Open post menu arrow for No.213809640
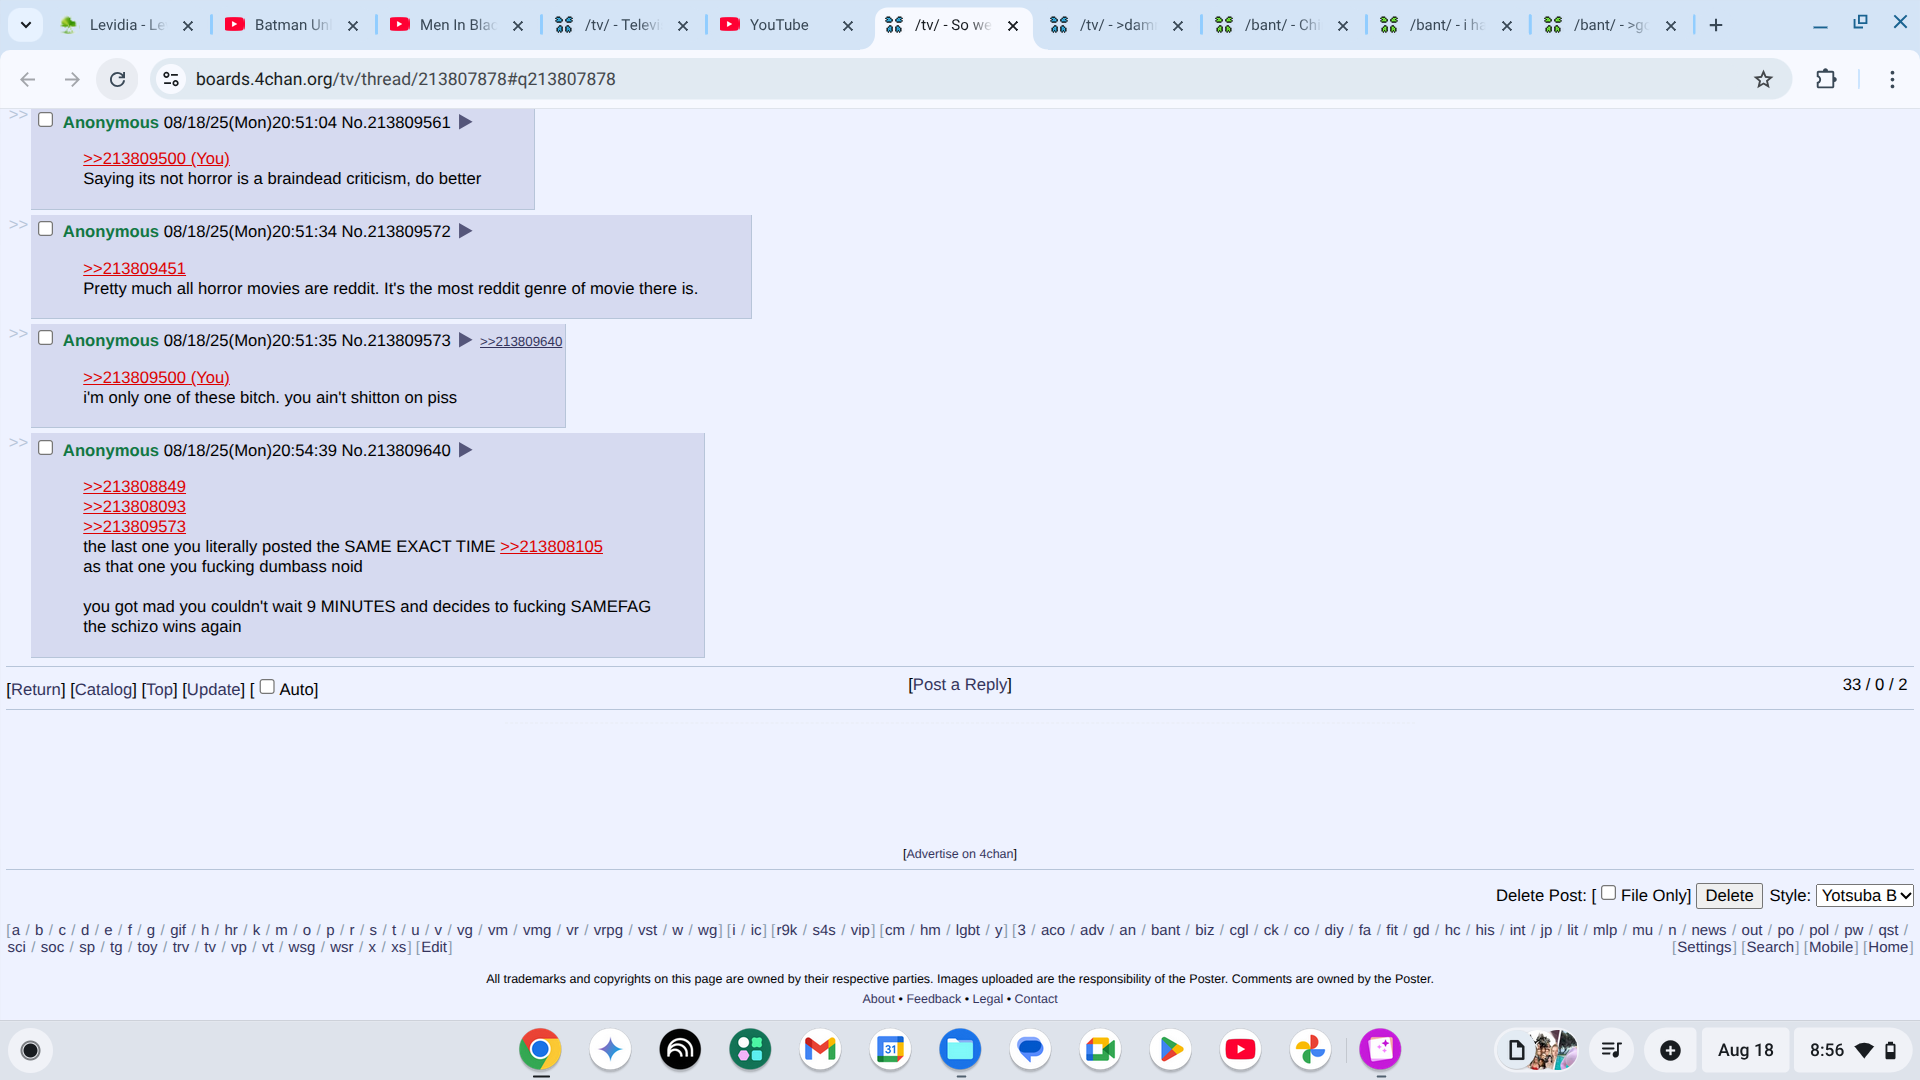1920x1080 pixels. [465, 450]
